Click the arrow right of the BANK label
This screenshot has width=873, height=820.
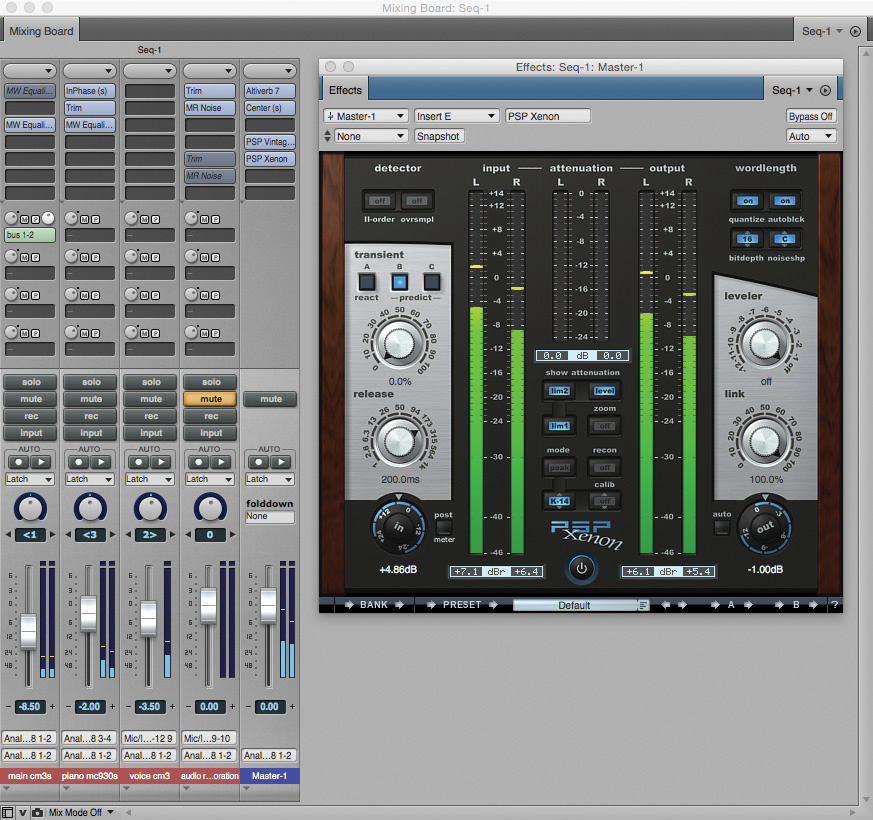click(399, 605)
